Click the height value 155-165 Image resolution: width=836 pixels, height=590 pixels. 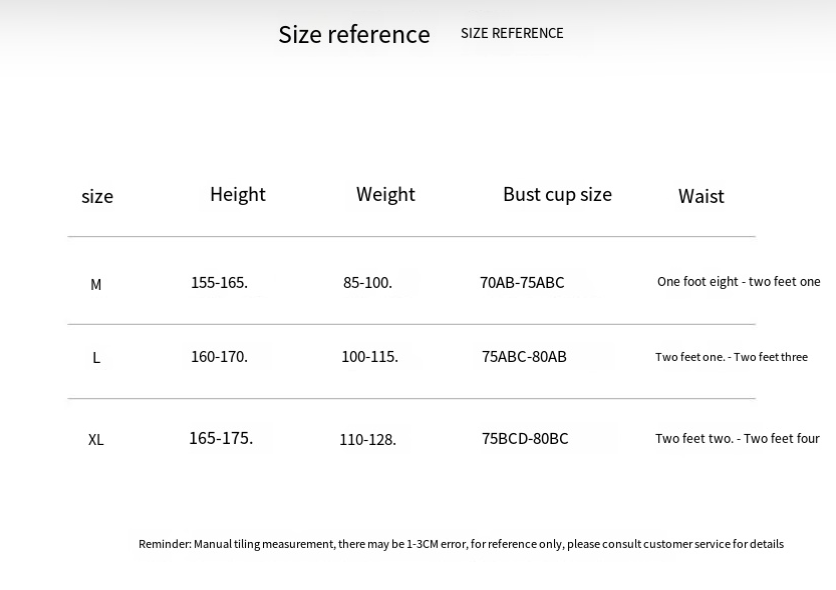219,282
